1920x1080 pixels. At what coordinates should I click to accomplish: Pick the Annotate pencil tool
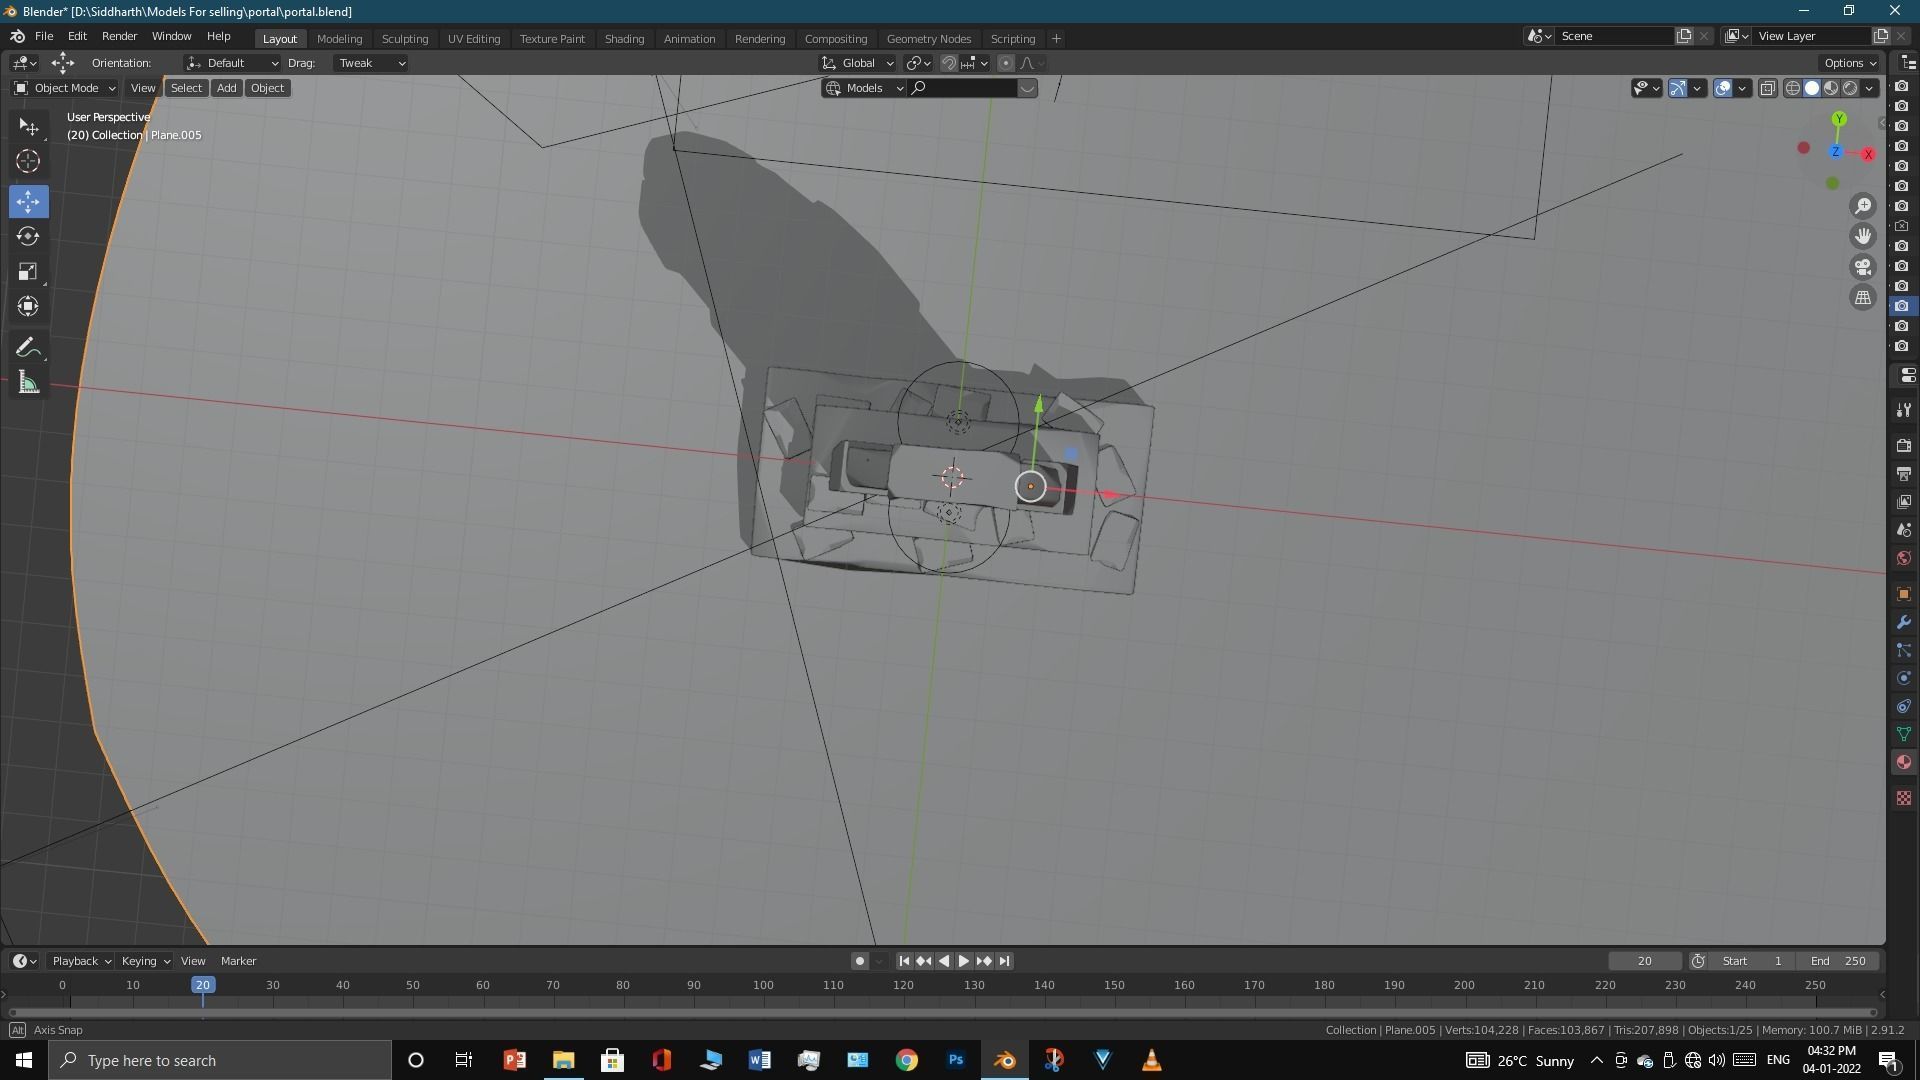28,348
